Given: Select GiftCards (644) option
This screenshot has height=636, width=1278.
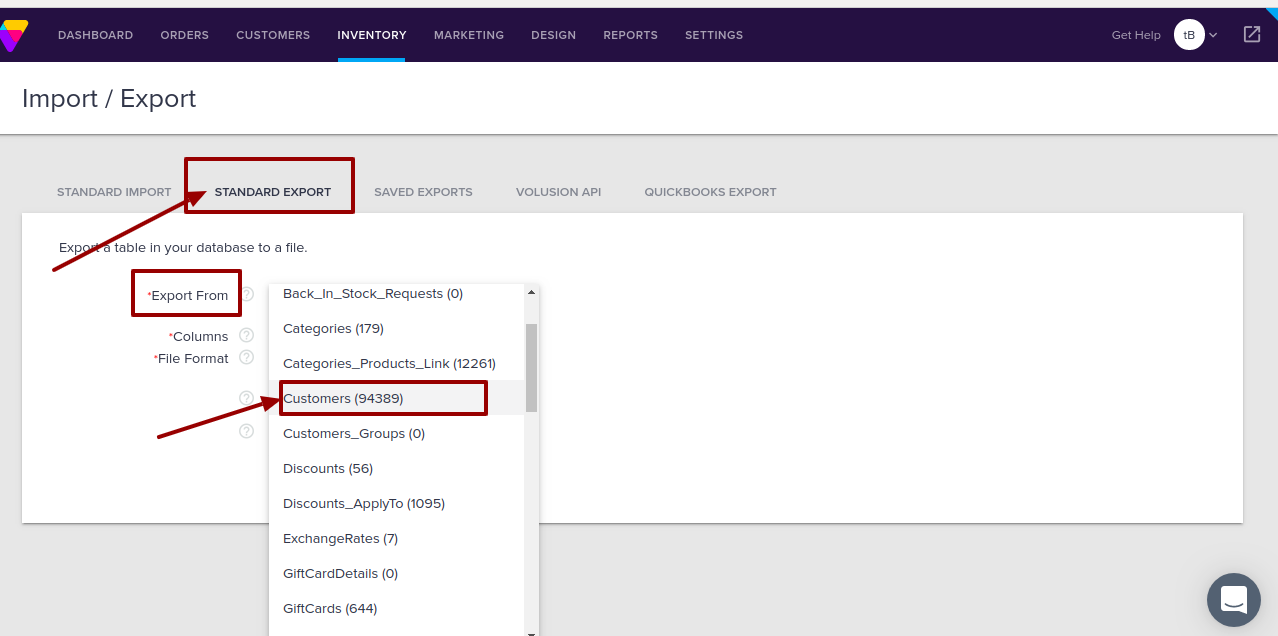Looking at the screenshot, I should click(x=397, y=608).
